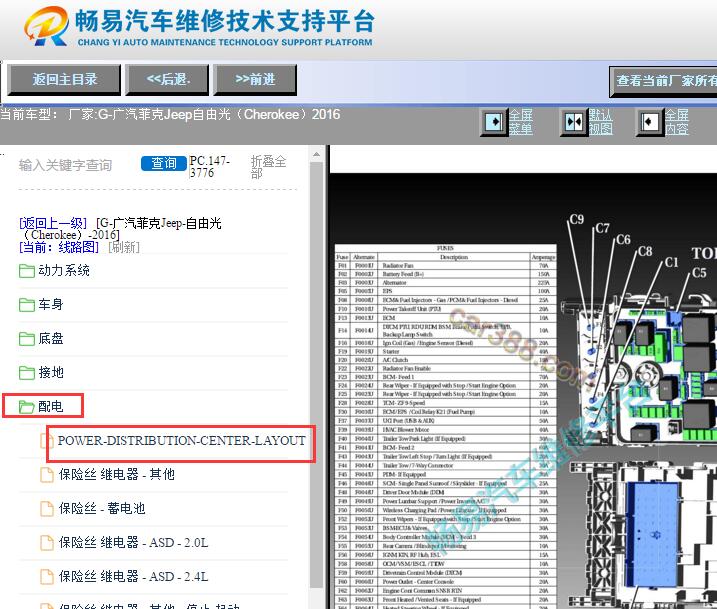
Task: Click file icon beside ASD - 2.4L
Action: [47, 577]
